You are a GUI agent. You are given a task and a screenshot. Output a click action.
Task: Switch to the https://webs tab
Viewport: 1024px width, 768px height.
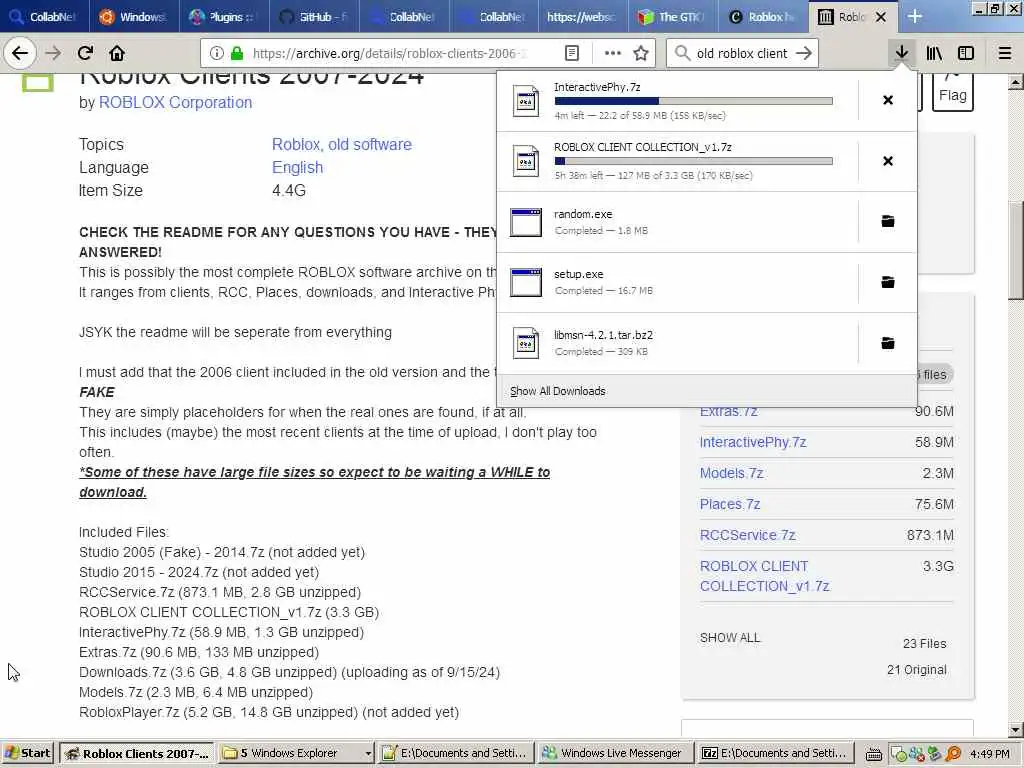(x=583, y=17)
